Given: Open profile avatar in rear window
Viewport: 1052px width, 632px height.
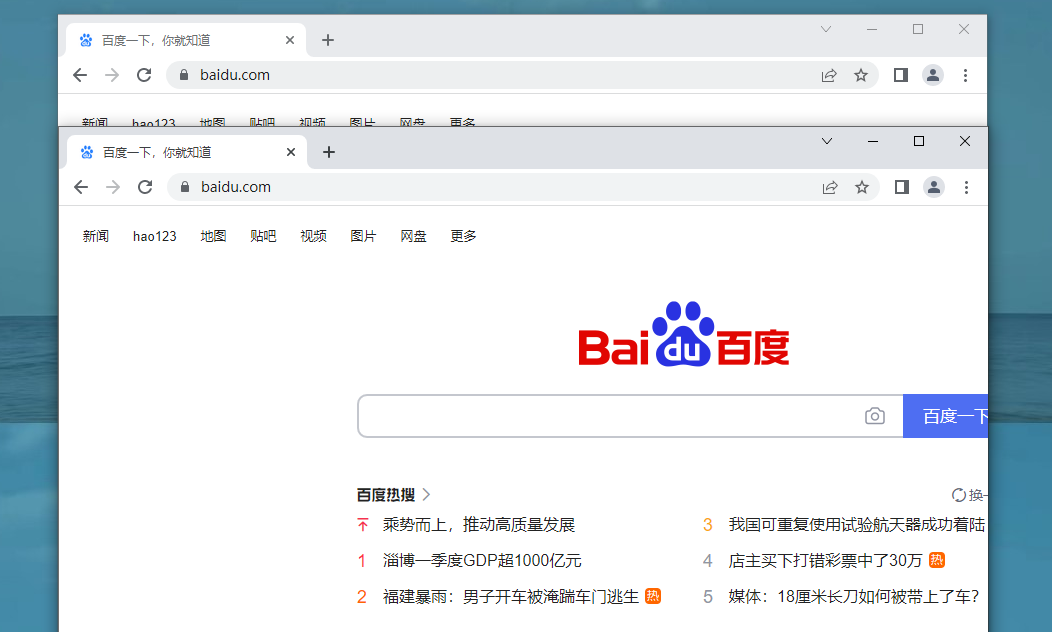Looking at the screenshot, I should point(933,75).
